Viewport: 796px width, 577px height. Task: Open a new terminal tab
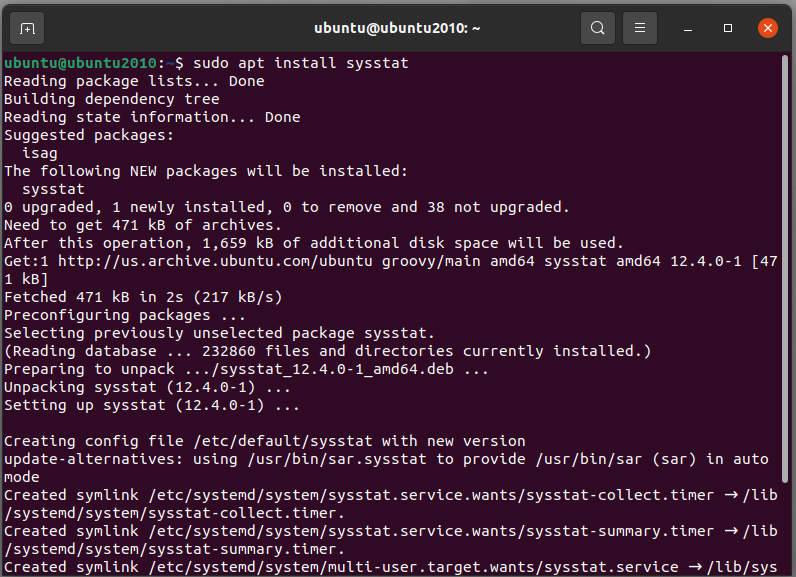coord(27,28)
